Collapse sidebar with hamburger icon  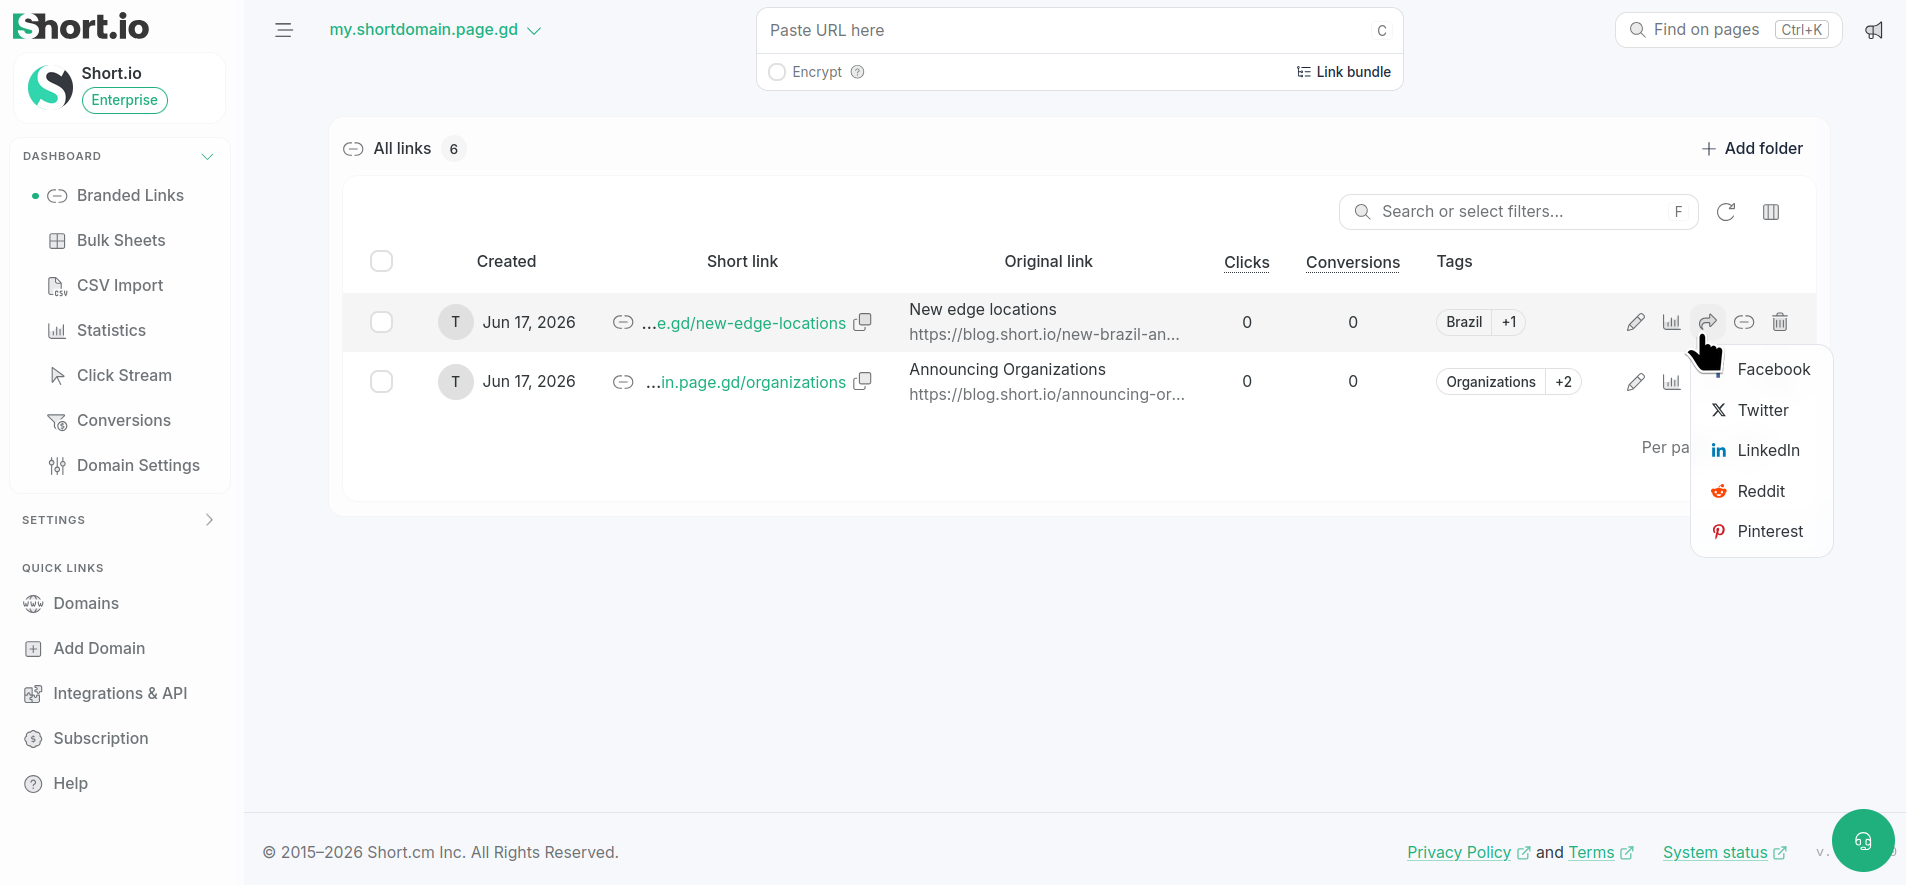point(284,30)
